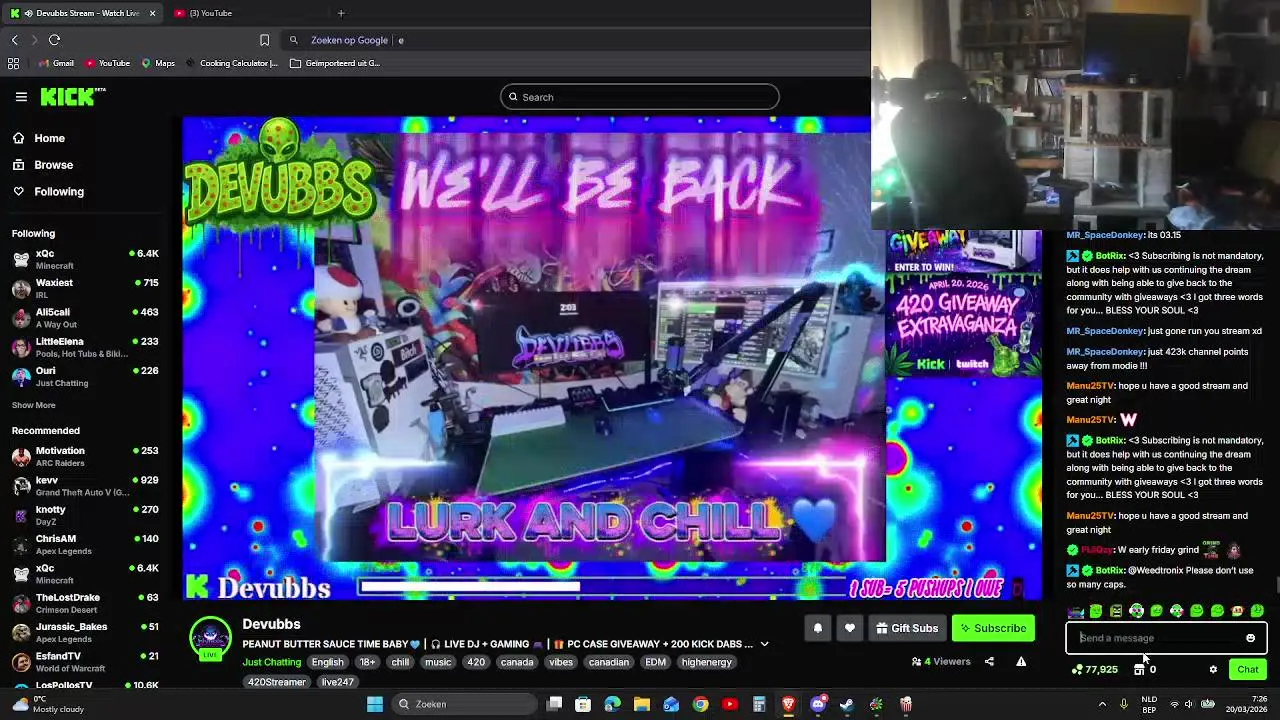Select the 420Streamer tag
Screen dimensions: 1280x720
point(277,682)
